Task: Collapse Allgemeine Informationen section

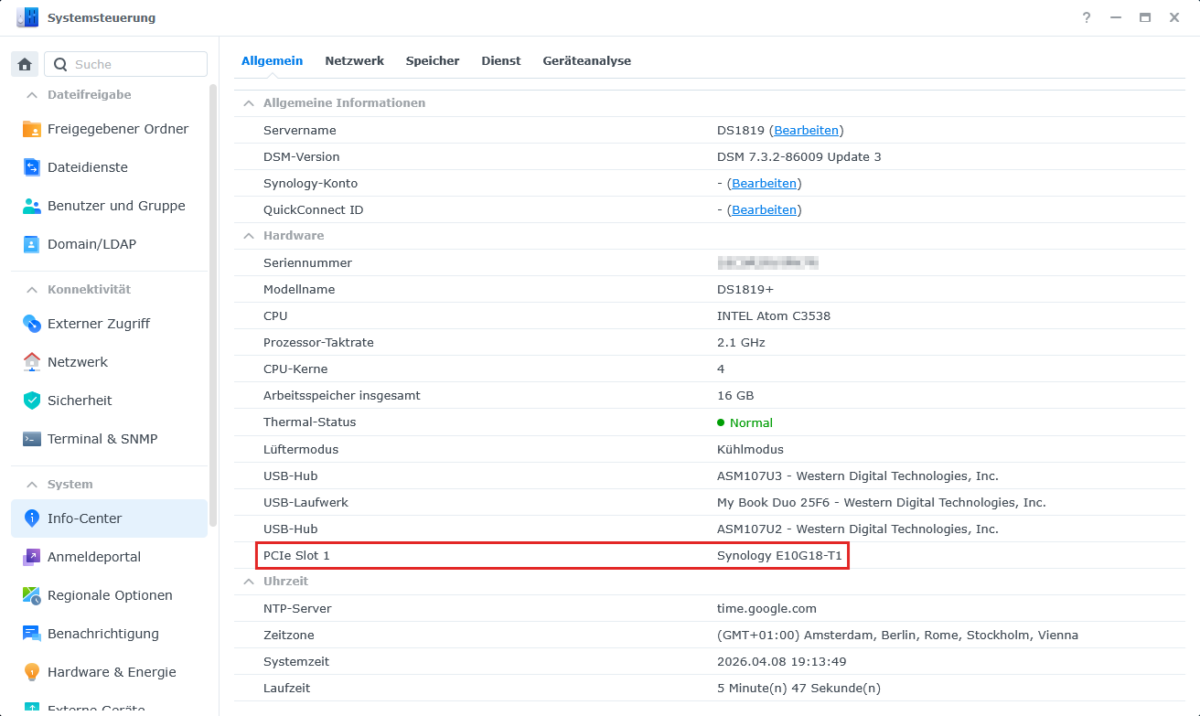Action: (x=248, y=103)
